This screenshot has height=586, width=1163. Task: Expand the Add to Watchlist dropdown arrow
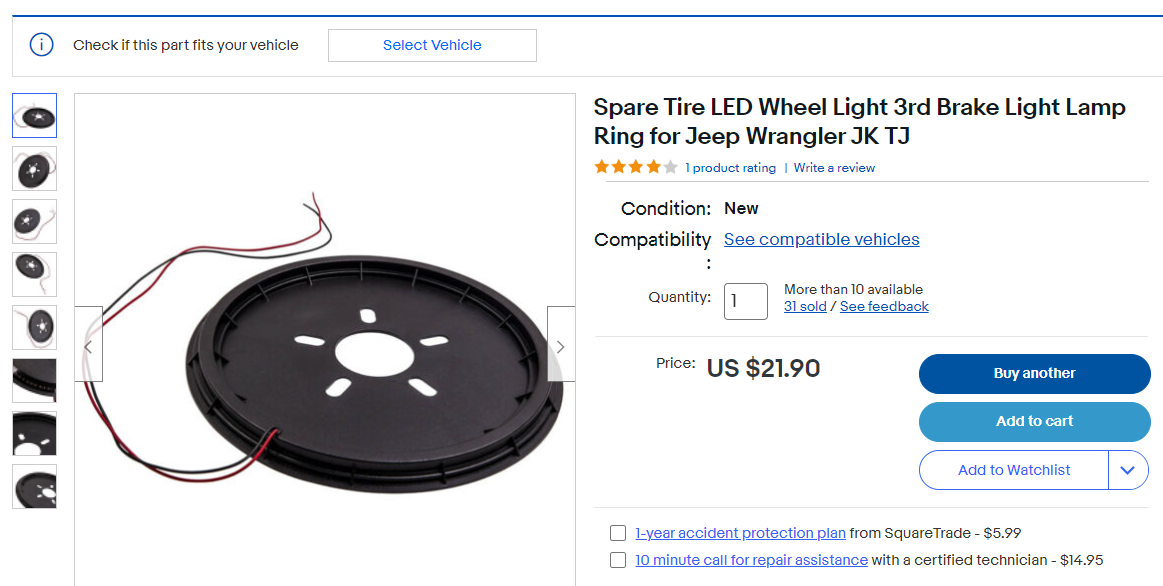[1129, 470]
